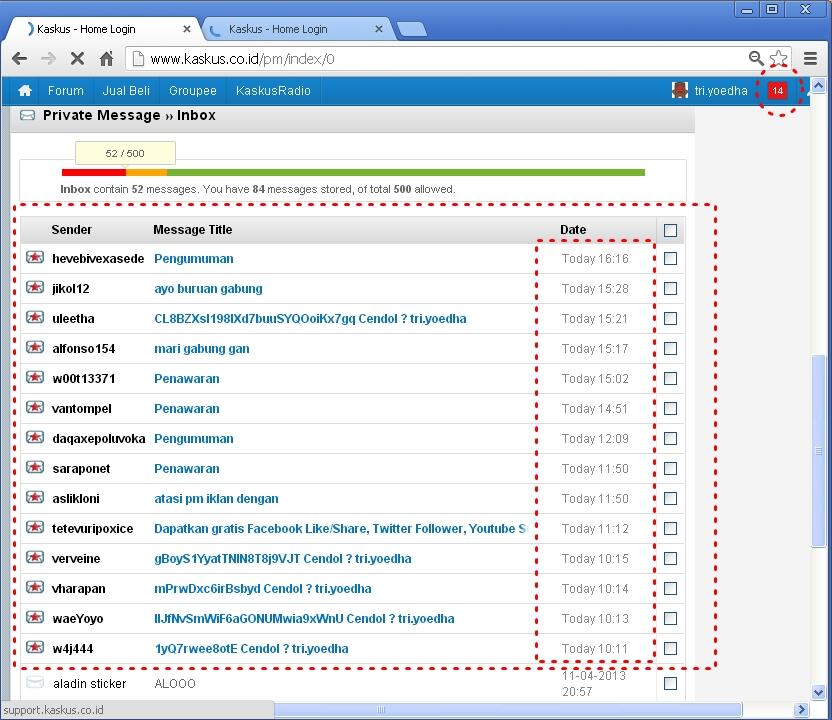
Task: Click message icon for aslikloni row
Action: (x=35, y=498)
